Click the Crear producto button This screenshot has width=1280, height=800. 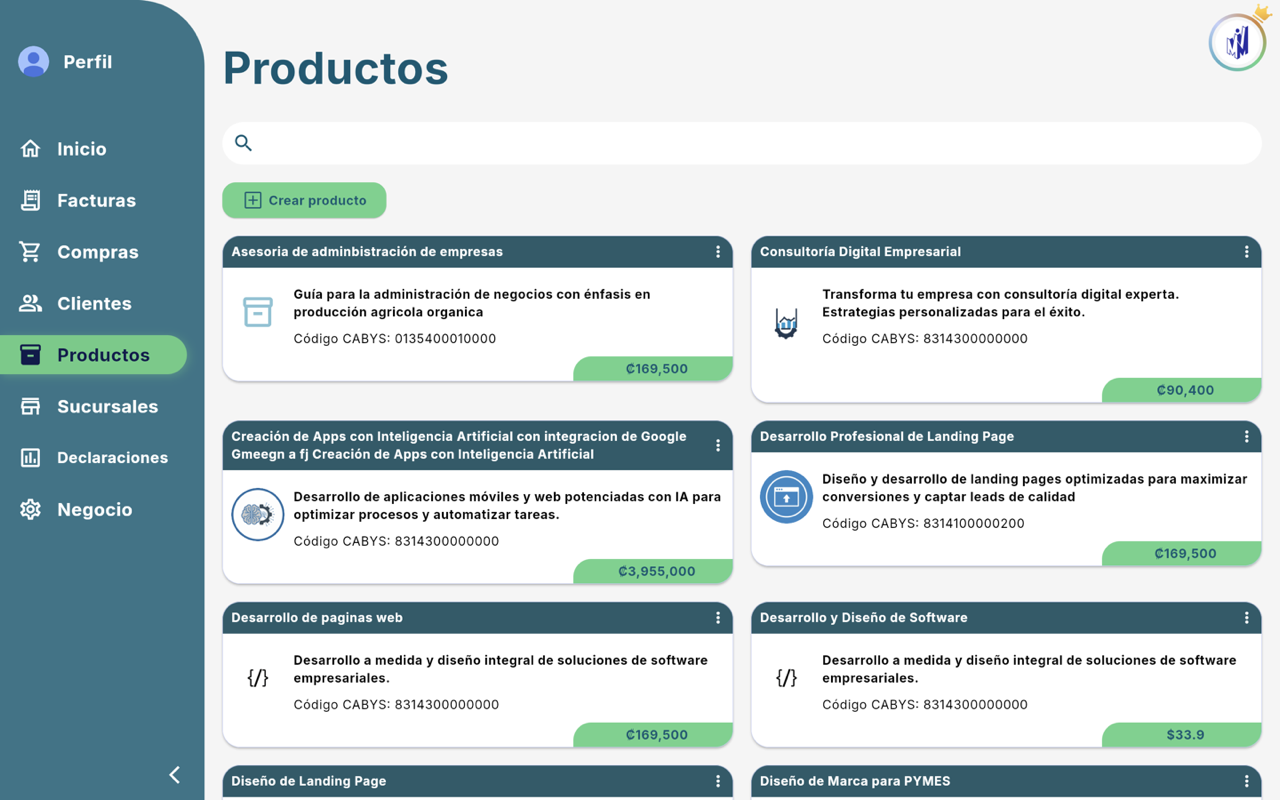tap(304, 200)
